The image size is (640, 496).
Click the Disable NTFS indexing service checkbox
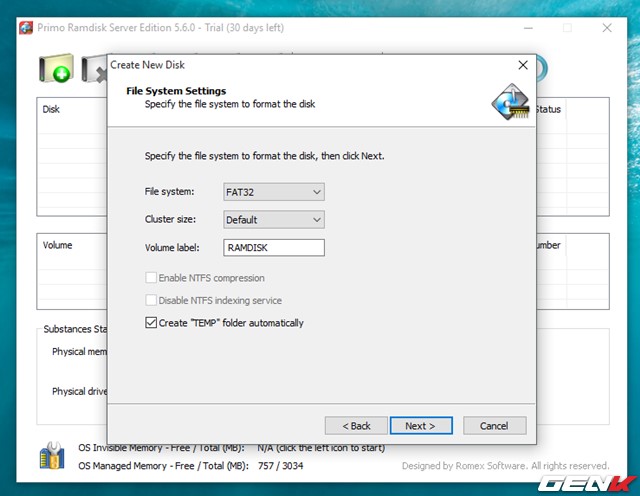click(151, 300)
